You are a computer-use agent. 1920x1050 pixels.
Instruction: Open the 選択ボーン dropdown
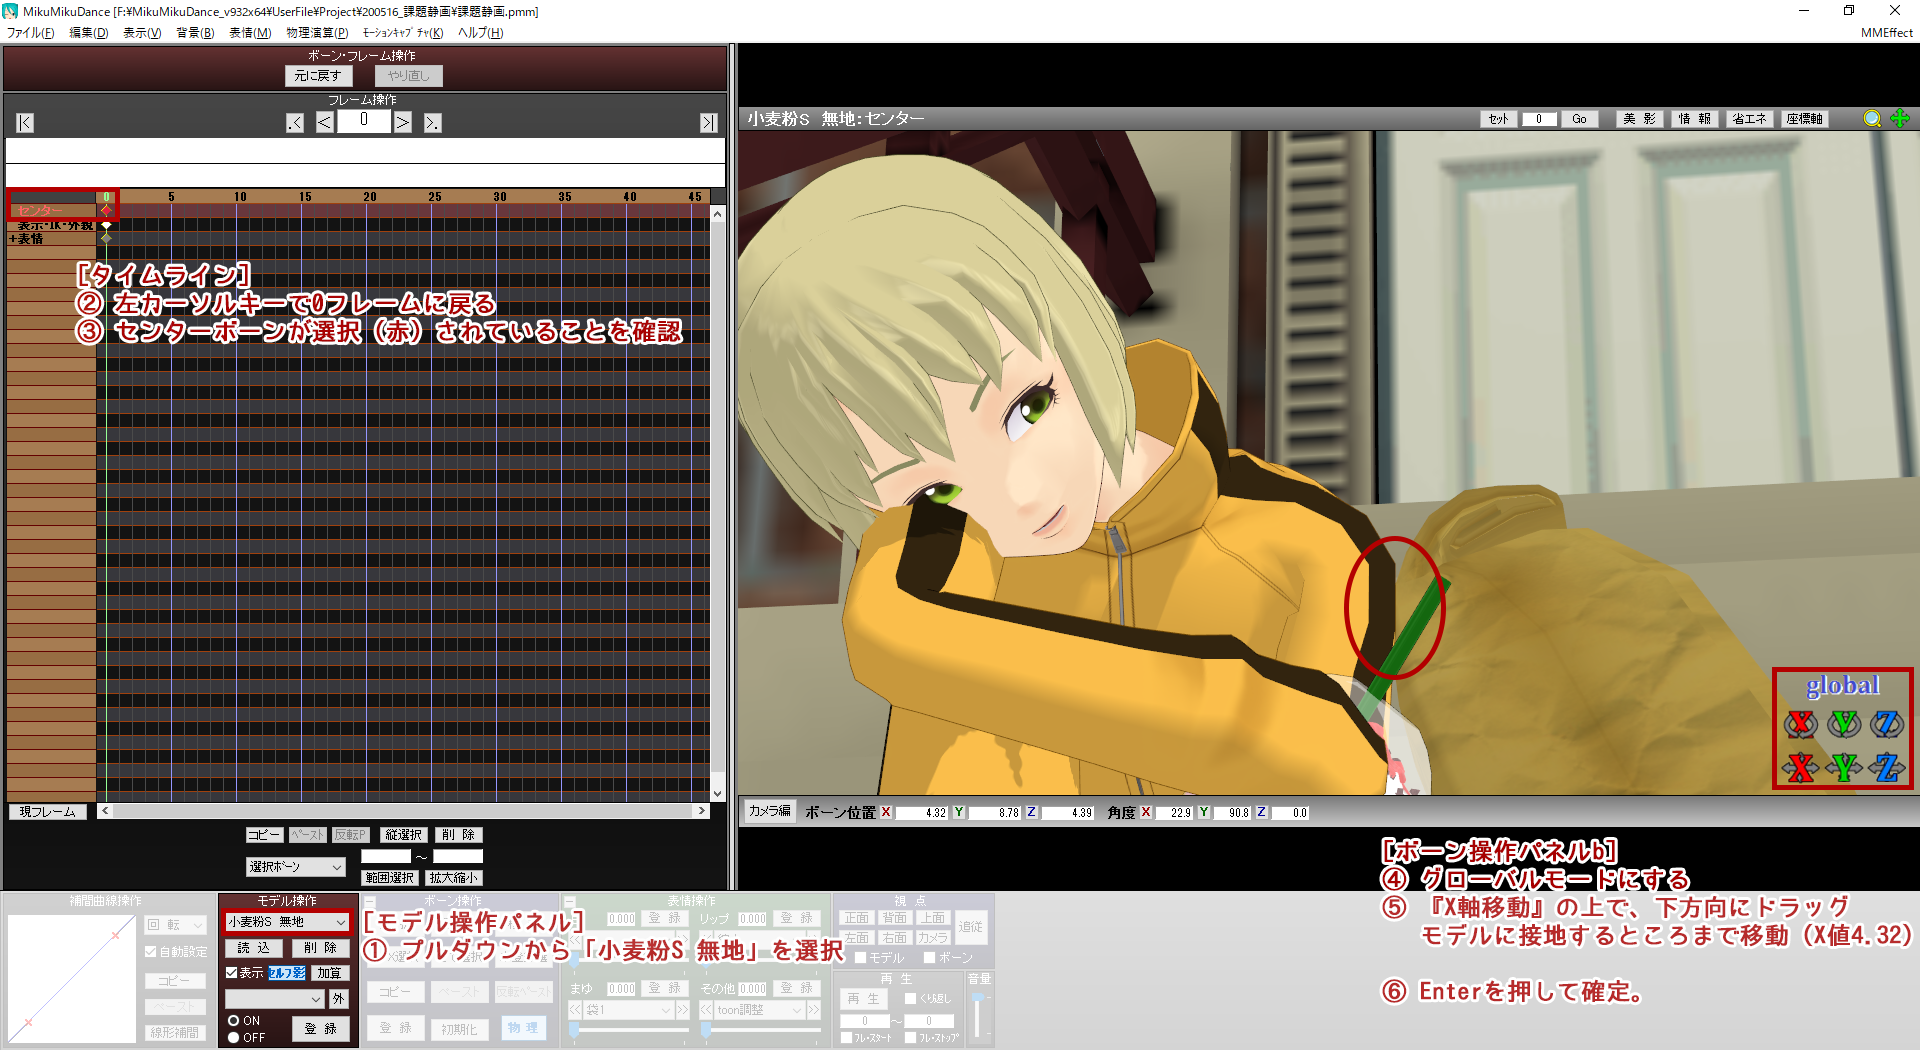(295, 867)
